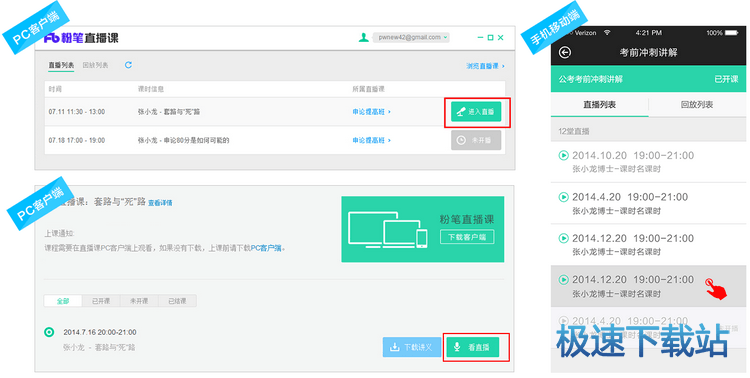Select 全部 filter tab
The width and height of the screenshot is (750, 378).
click(63, 301)
